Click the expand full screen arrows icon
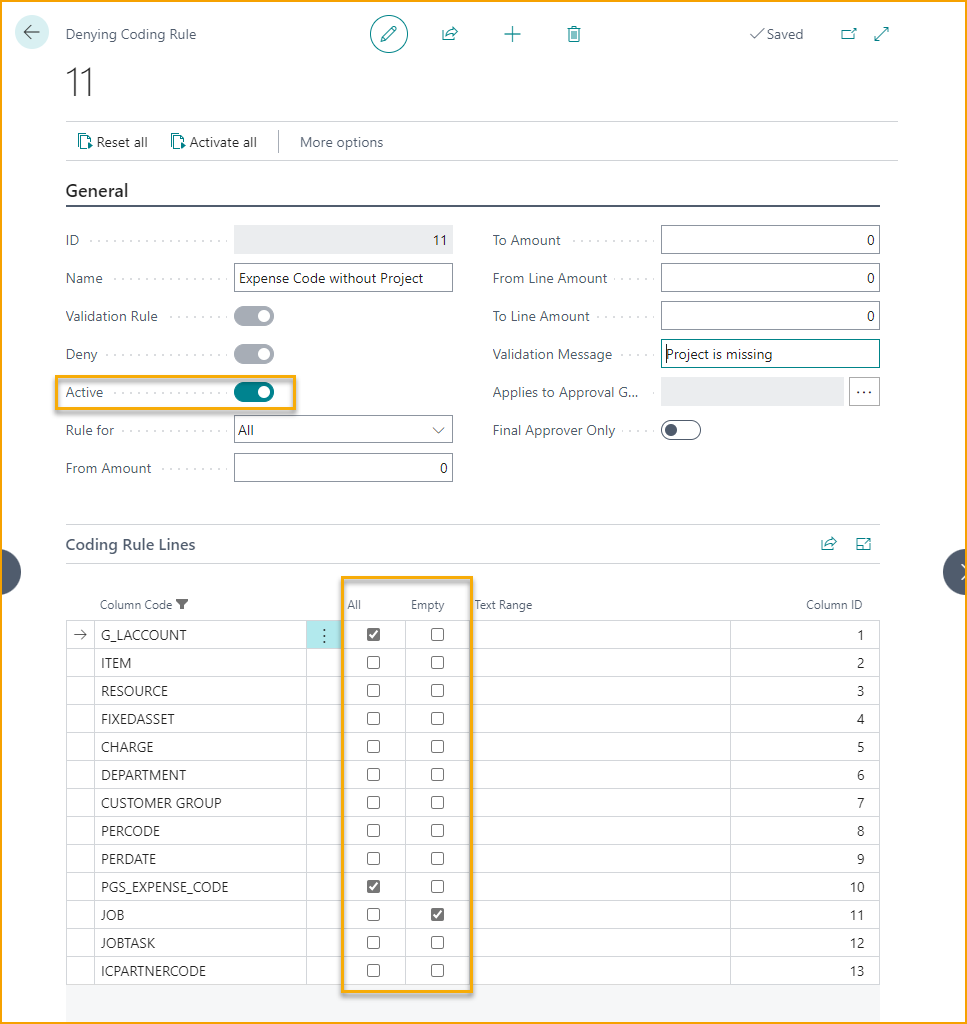Screen dimensions: 967x1024 (x=881, y=34)
